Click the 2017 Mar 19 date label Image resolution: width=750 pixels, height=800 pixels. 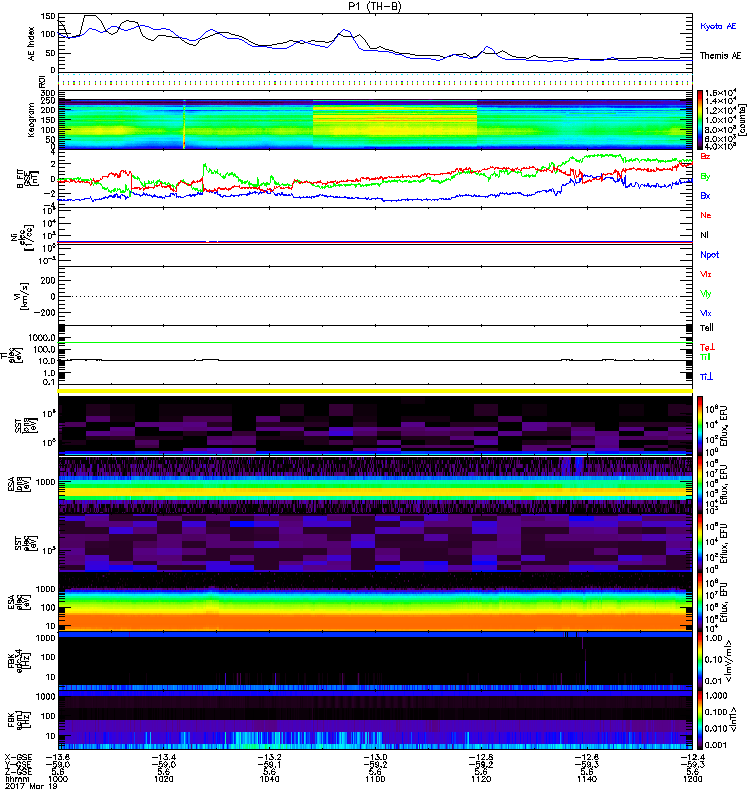[31, 786]
